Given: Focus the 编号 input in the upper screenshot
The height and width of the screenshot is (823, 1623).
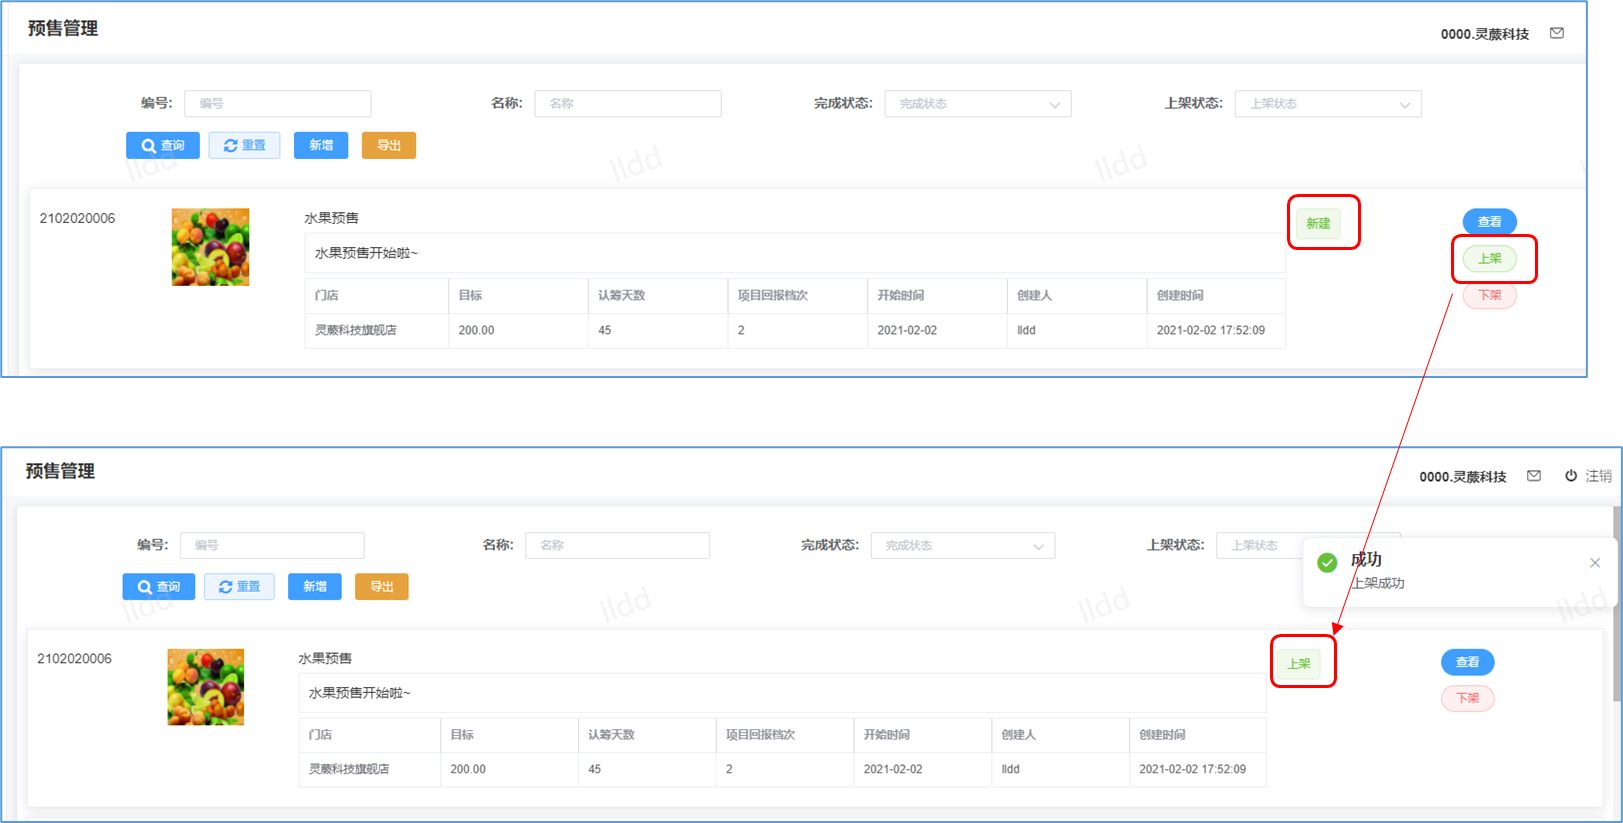Looking at the screenshot, I should click(278, 104).
